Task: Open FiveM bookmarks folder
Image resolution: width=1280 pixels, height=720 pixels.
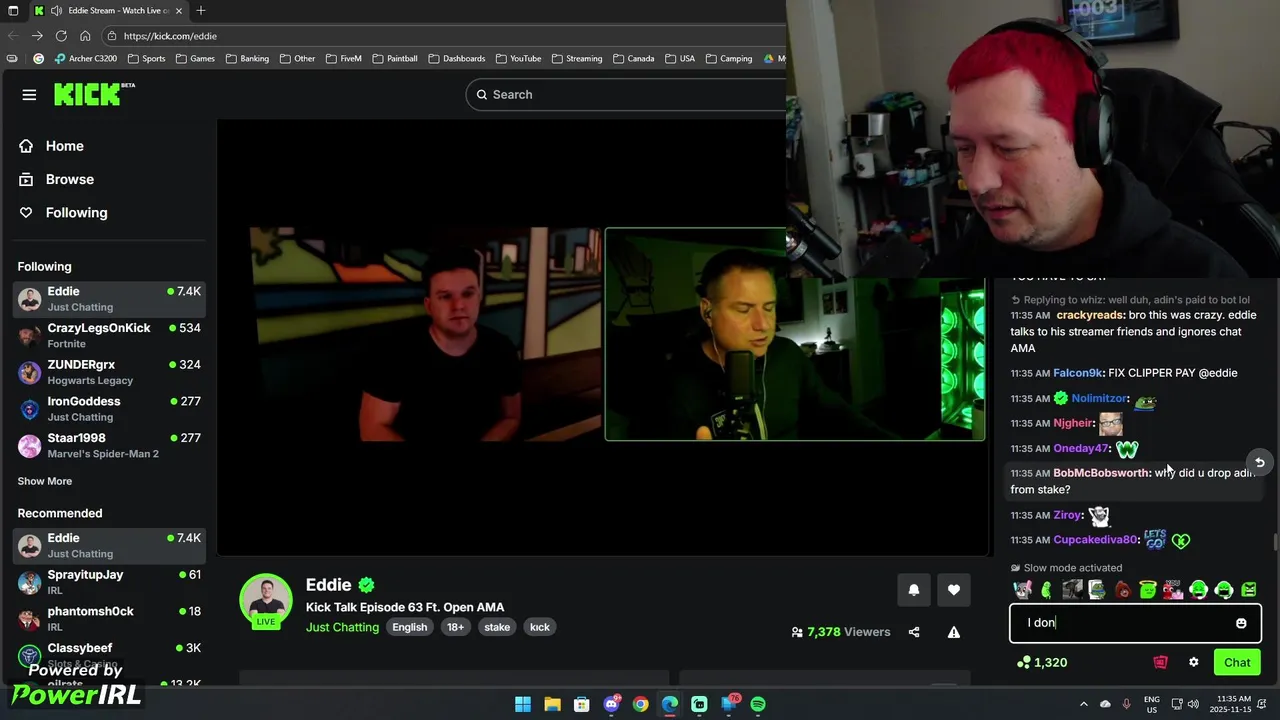Action: tap(343, 59)
